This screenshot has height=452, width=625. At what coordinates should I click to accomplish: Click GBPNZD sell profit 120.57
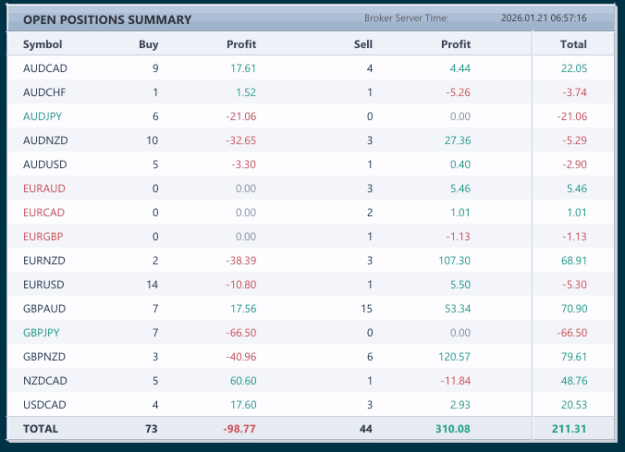(454, 357)
